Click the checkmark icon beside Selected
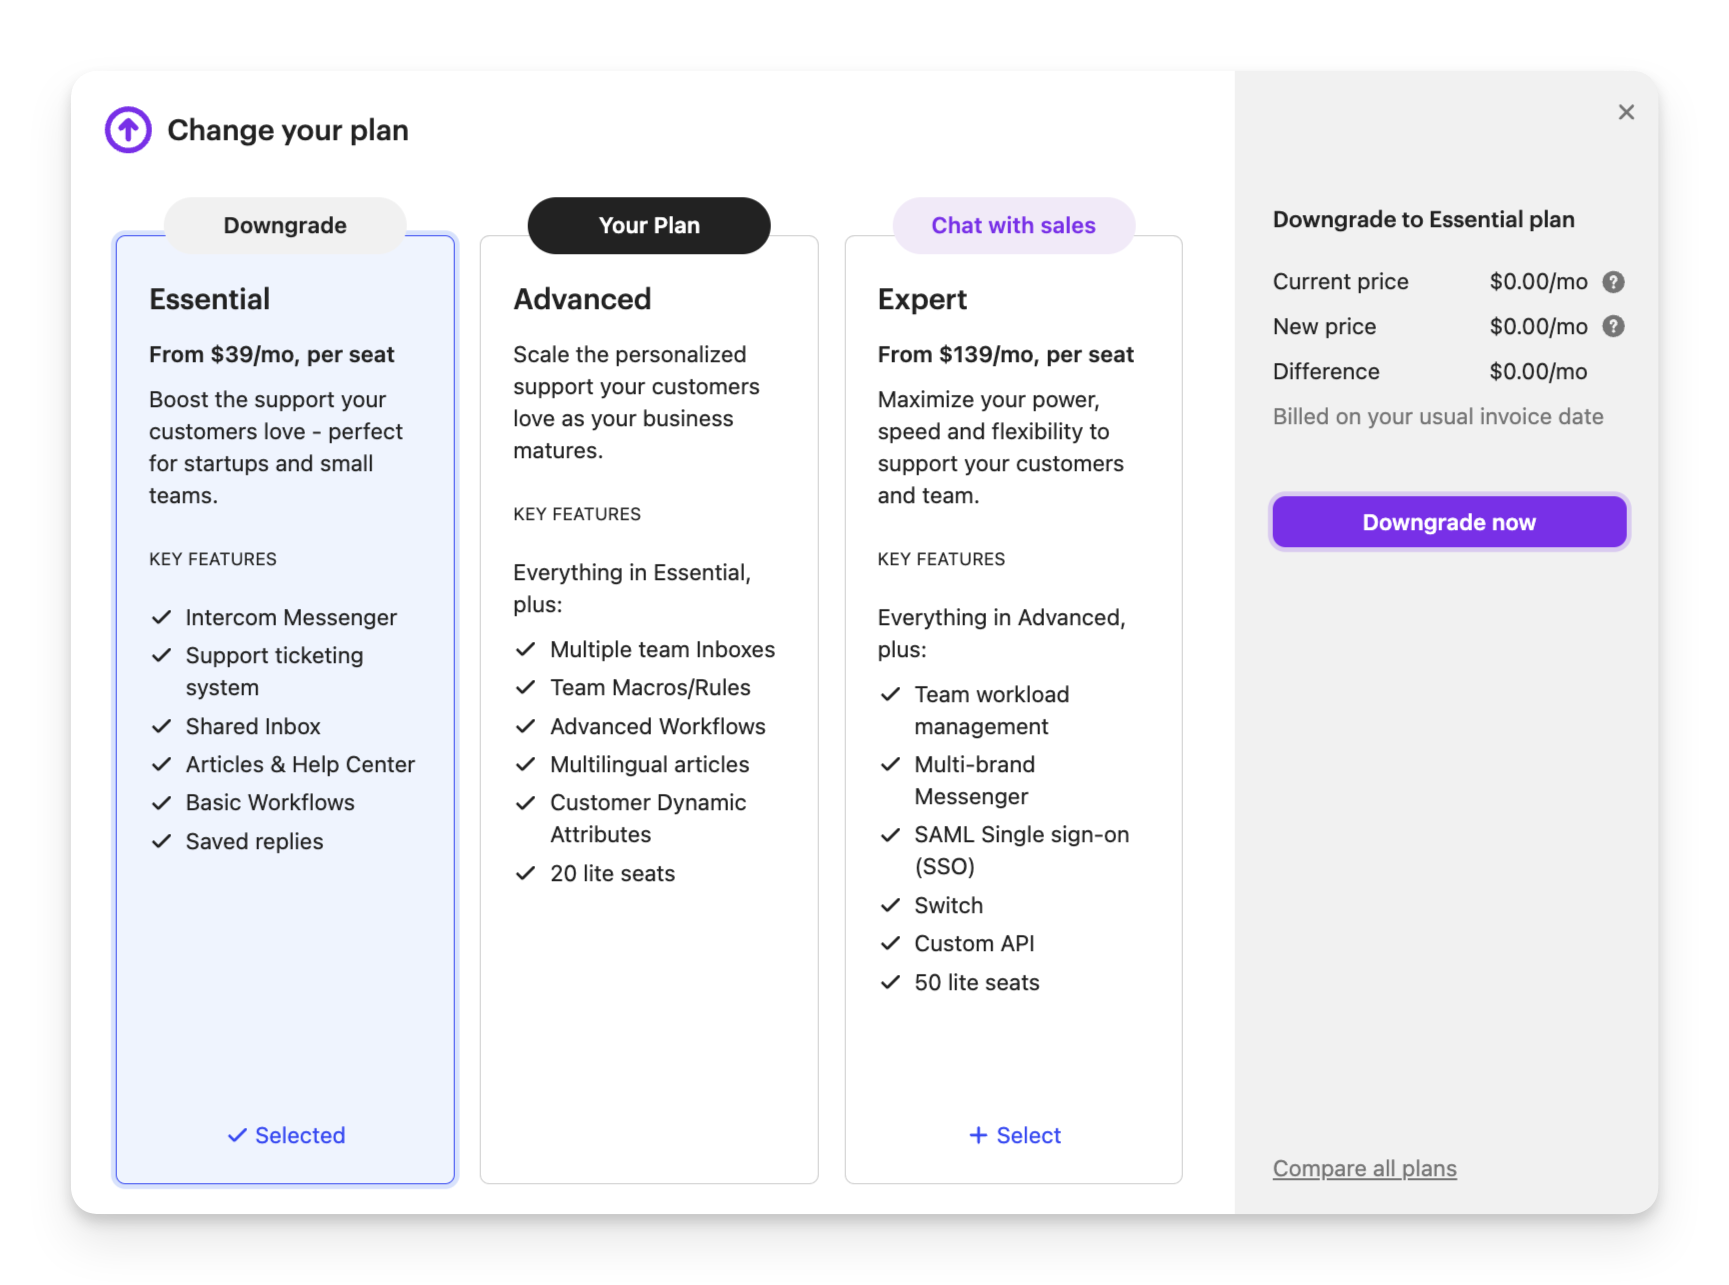The height and width of the screenshot is (1285, 1729). click(237, 1135)
